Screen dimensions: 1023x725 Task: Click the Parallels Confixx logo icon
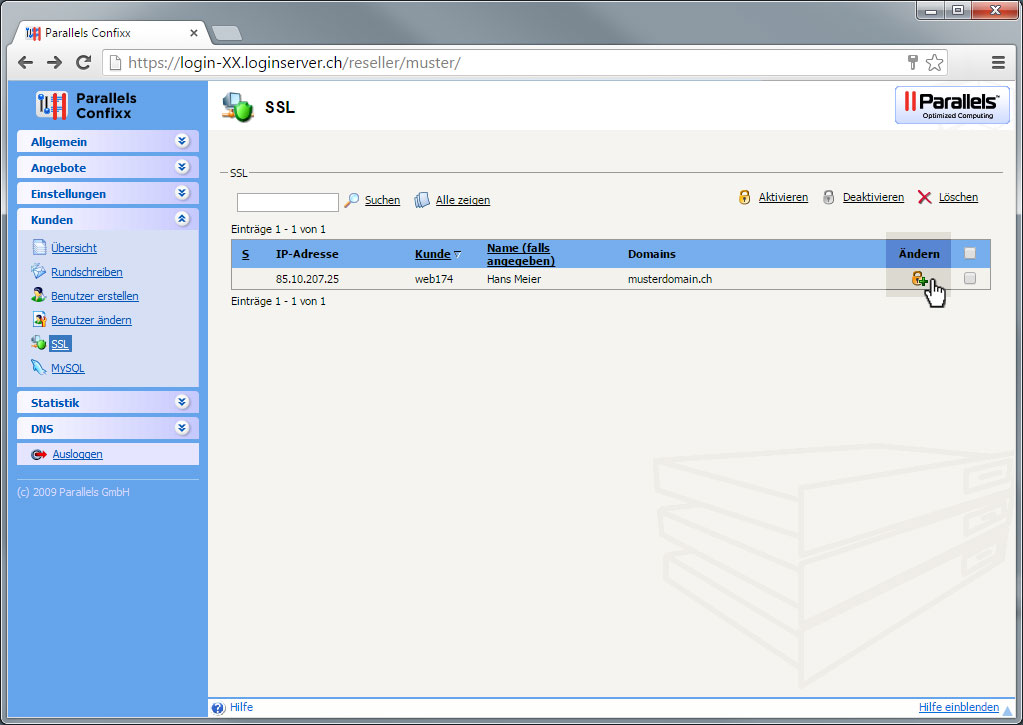tap(52, 106)
